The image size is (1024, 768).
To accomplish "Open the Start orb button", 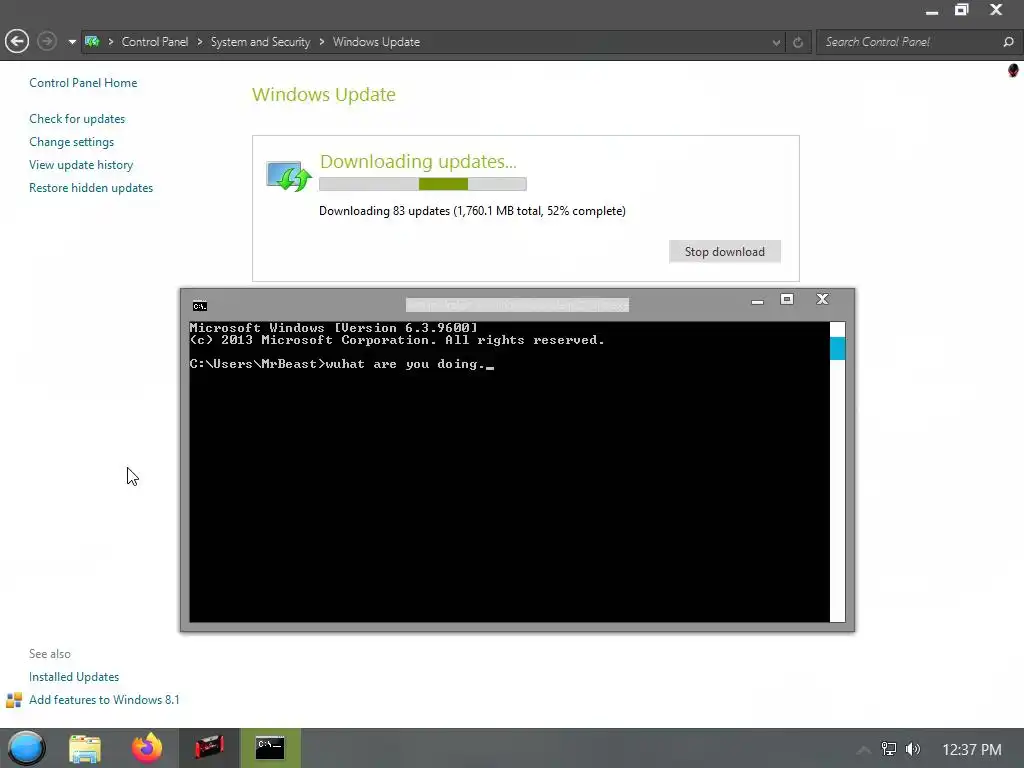I will pyautogui.click(x=26, y=748).
